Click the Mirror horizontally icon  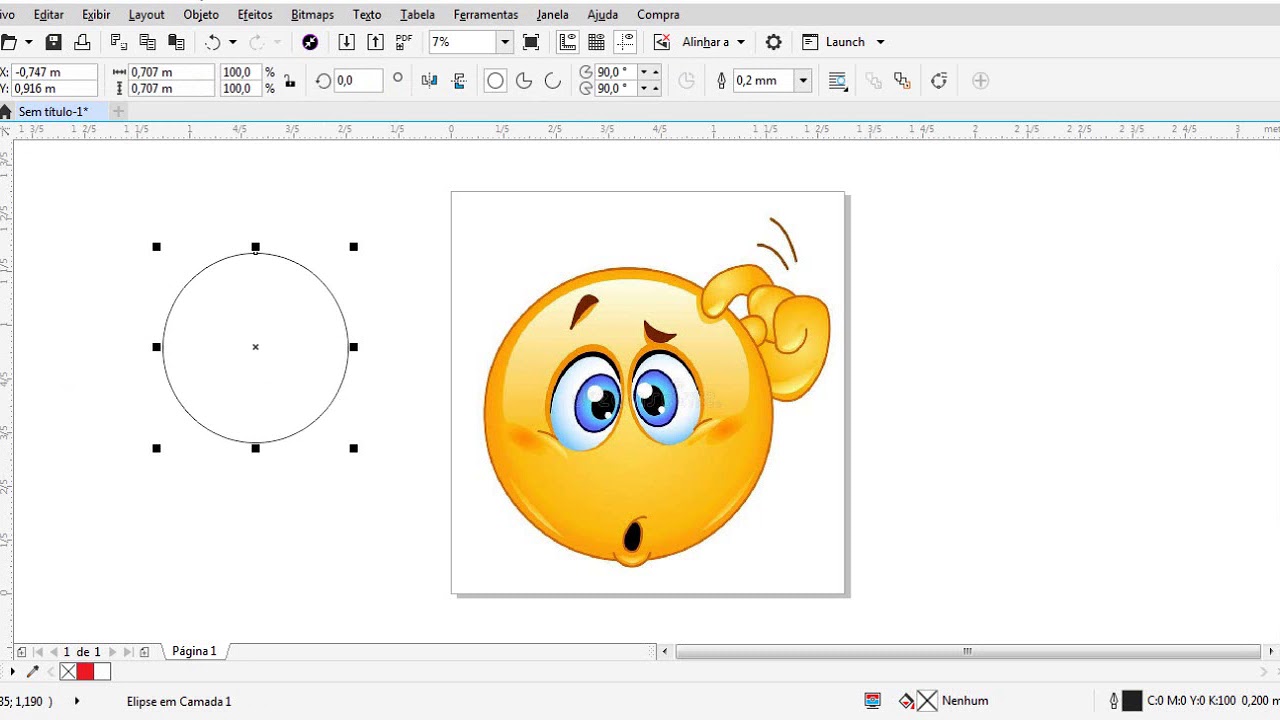pos(430,81)
